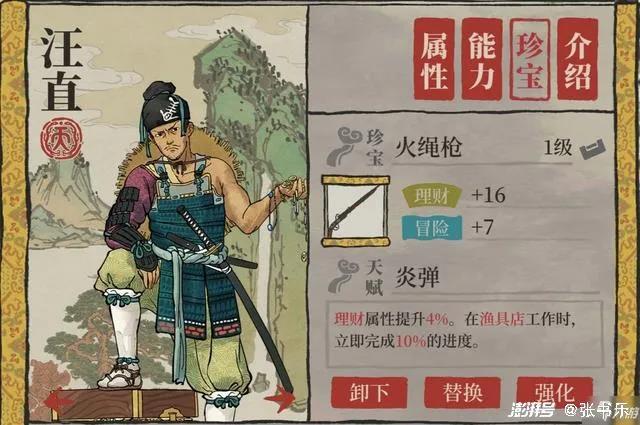
Task: Click the 火绳枪 treasure scroll thumbnail
Action: click(x=356, y=211)
